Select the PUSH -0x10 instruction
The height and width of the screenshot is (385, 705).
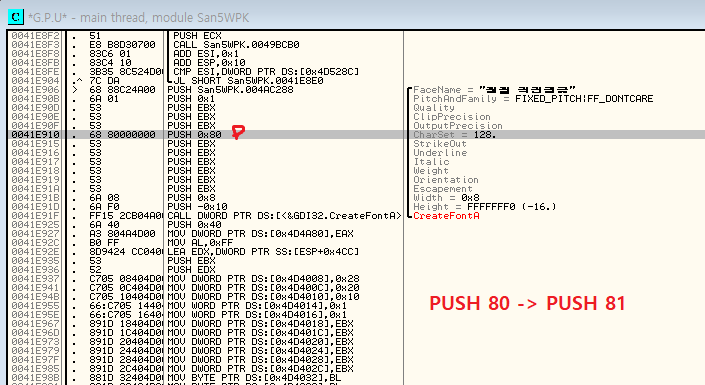(x=197, y=206)
